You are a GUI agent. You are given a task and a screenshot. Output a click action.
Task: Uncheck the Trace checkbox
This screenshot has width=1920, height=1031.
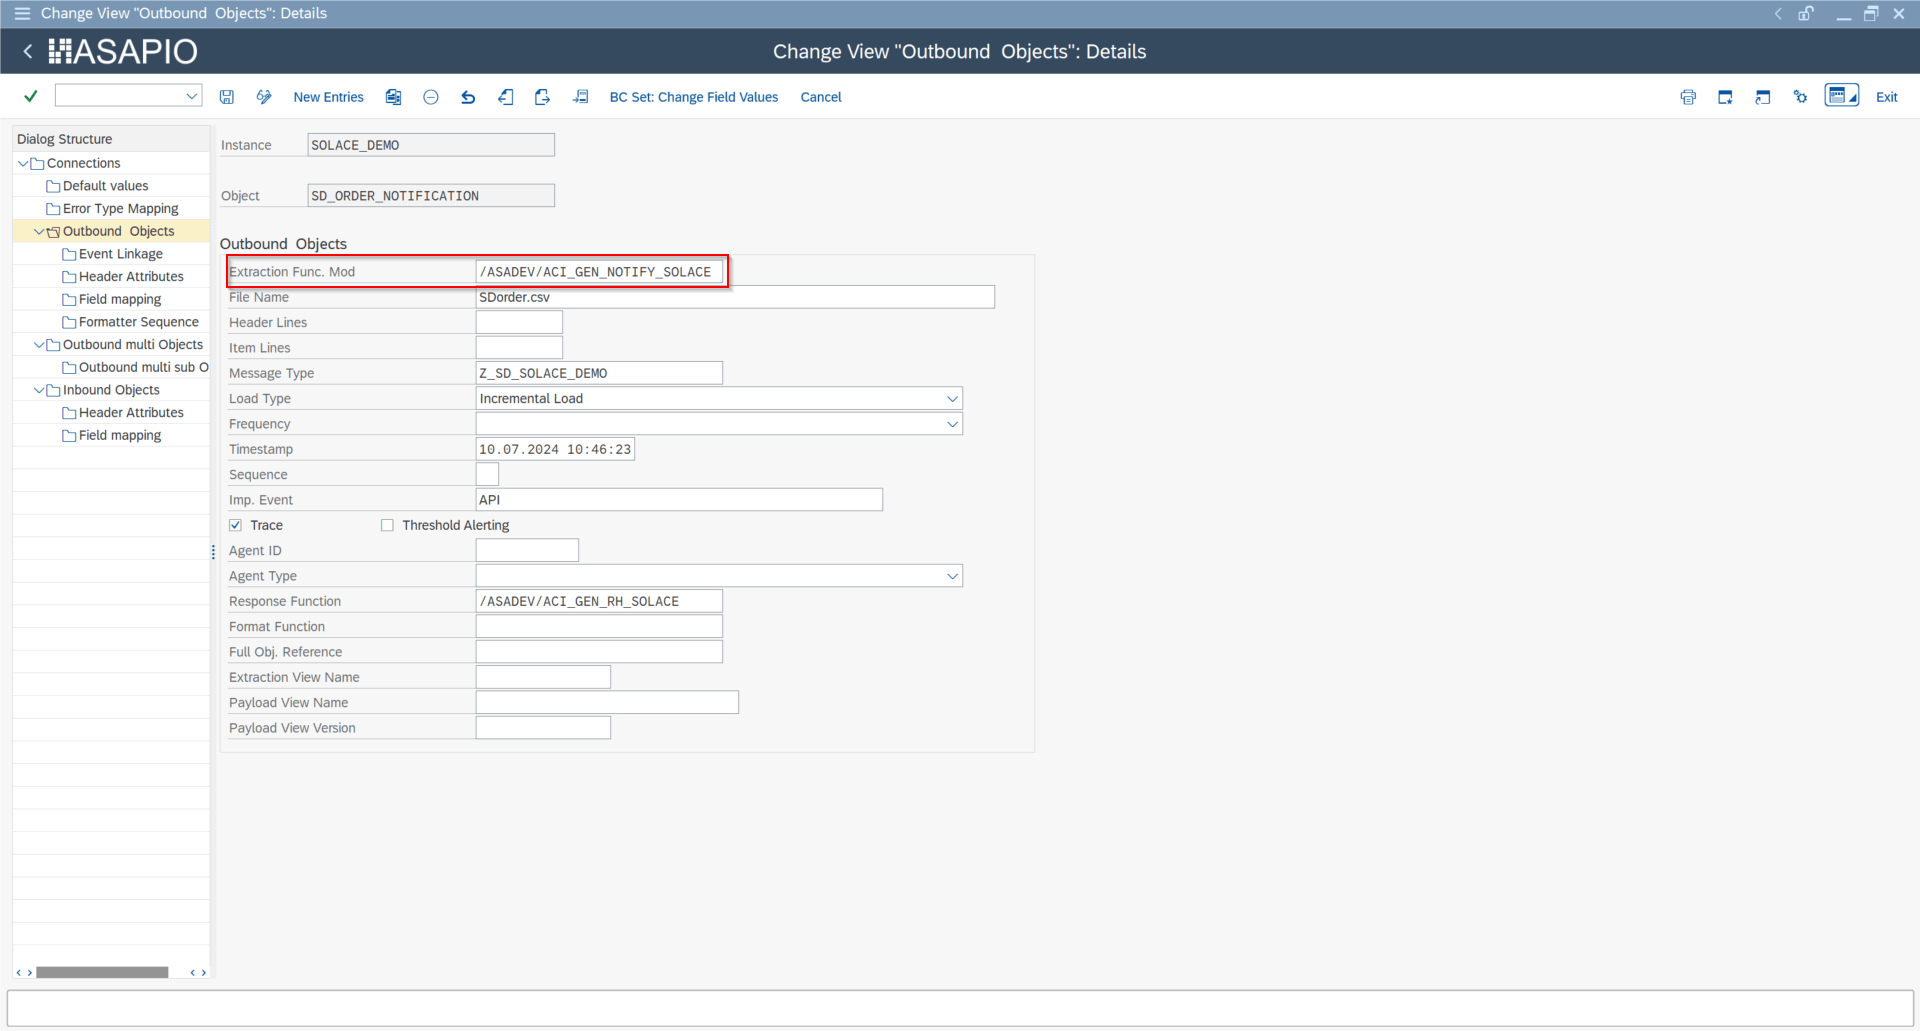236,525
